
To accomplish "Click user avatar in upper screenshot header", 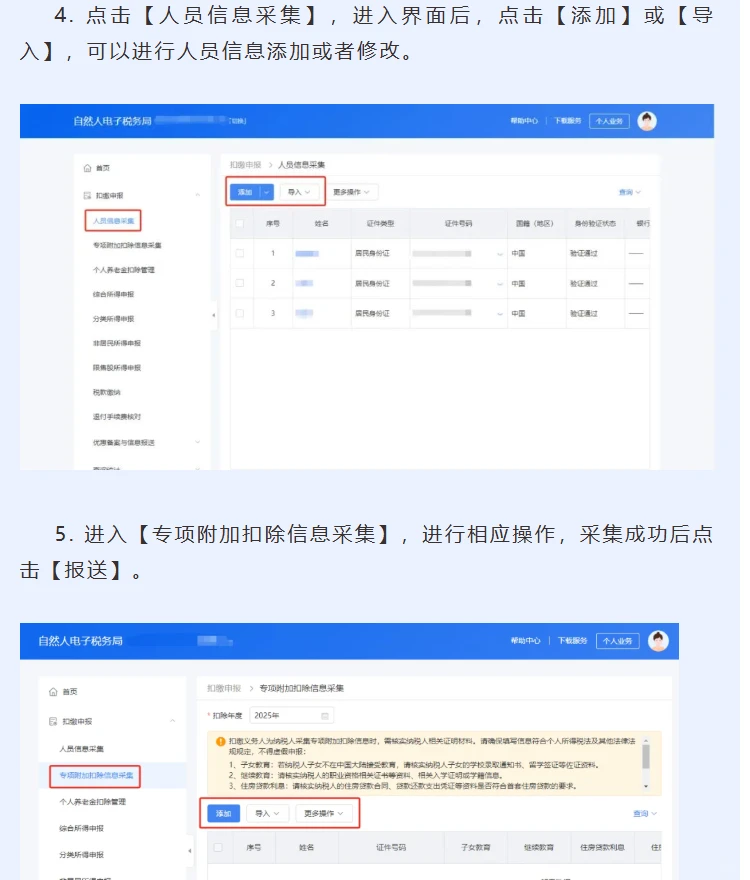I will 647,121.
